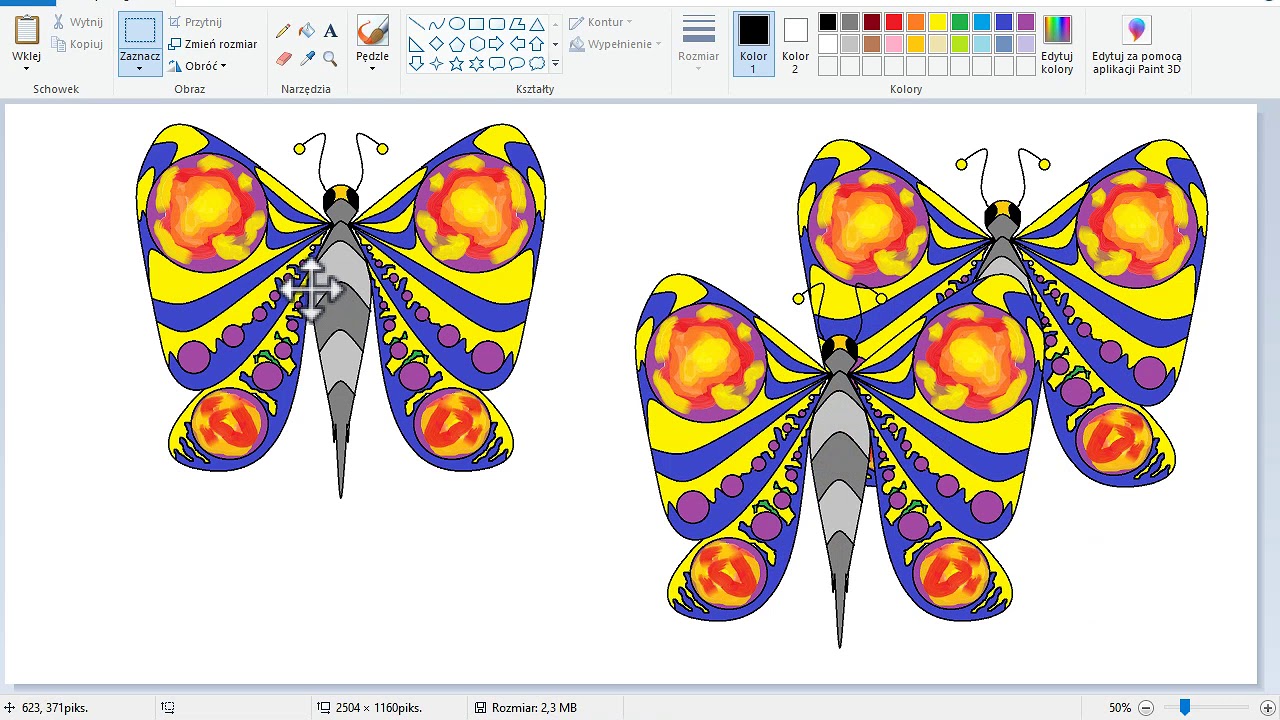Click the Wytnij button
This screenshot has height=720, width=1280.
(78, 22)
